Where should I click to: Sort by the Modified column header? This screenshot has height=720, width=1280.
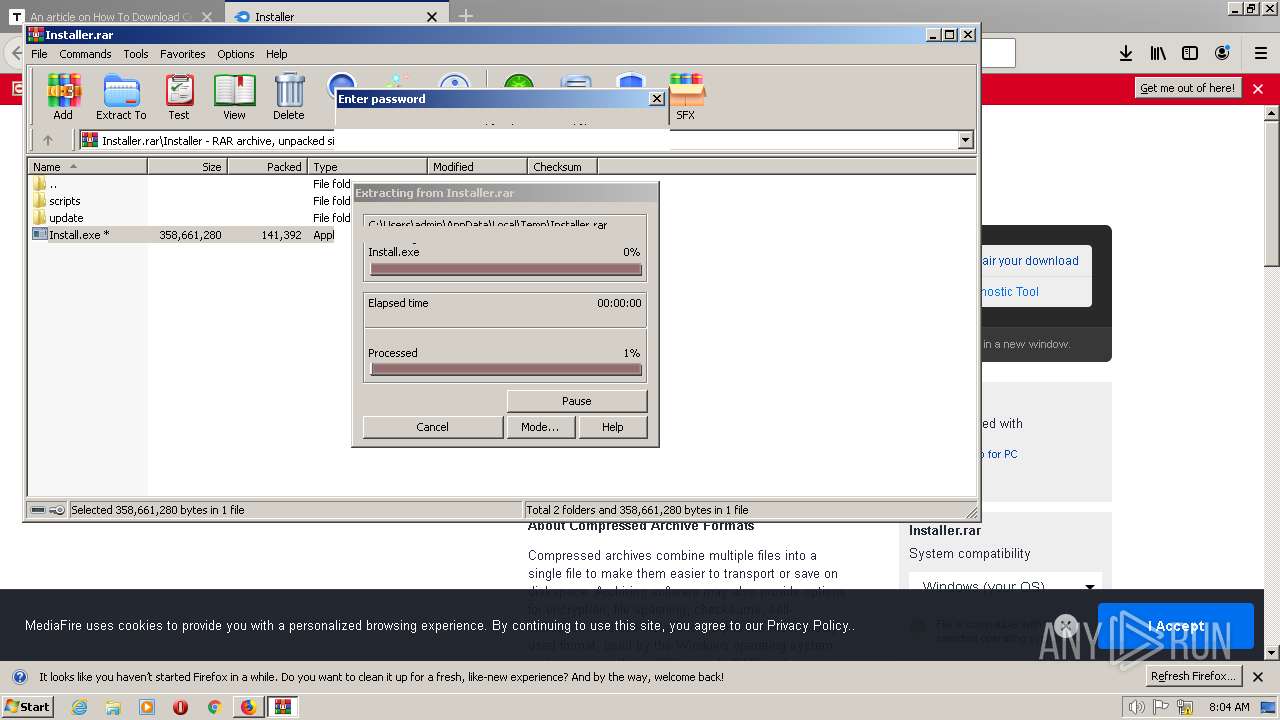click(477, 167)
